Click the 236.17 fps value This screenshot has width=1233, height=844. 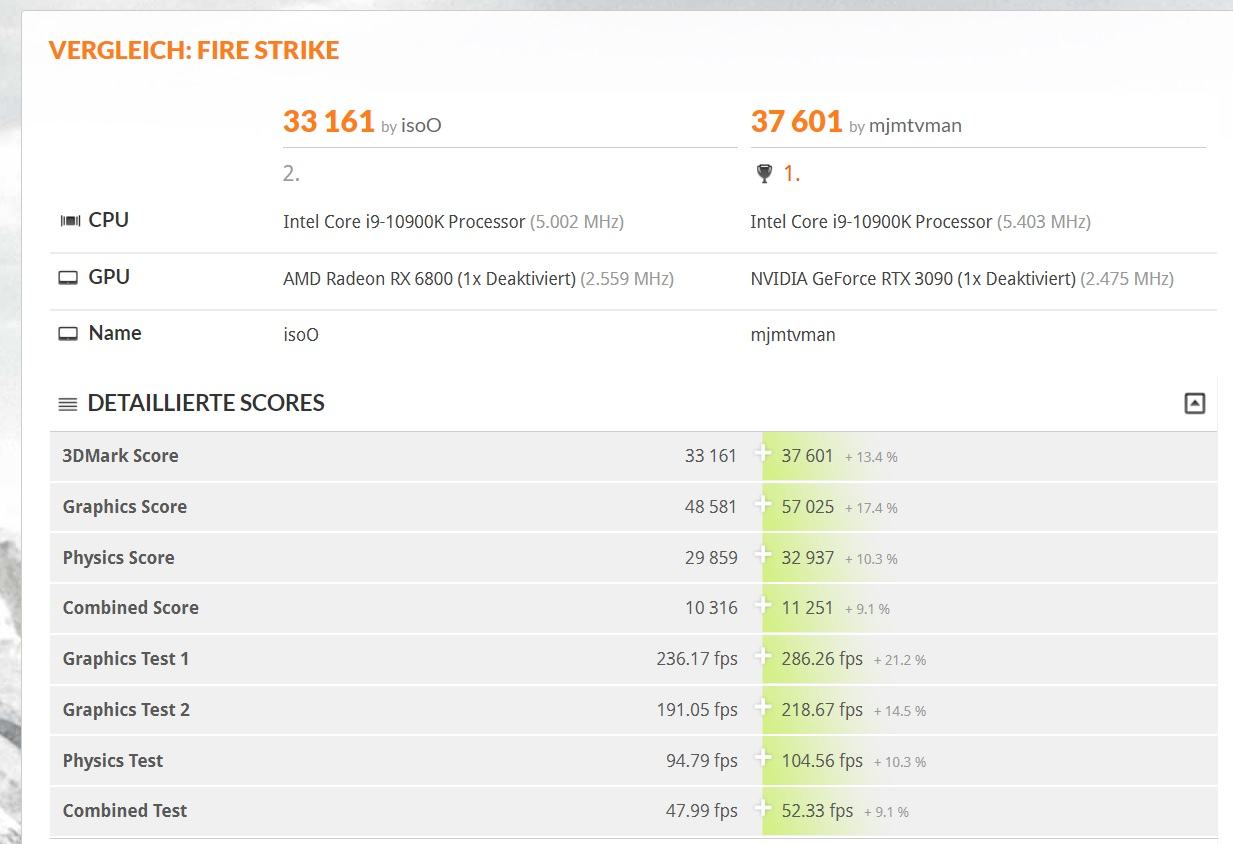coord(697,659)
